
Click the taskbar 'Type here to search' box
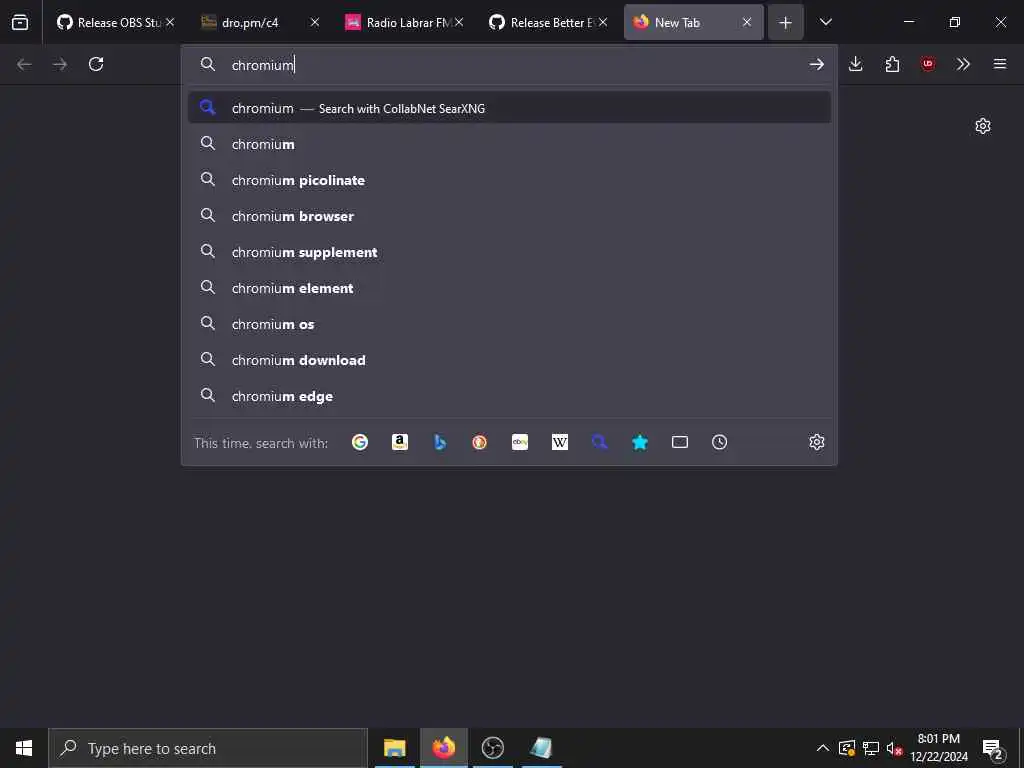(x=208, y=748)
